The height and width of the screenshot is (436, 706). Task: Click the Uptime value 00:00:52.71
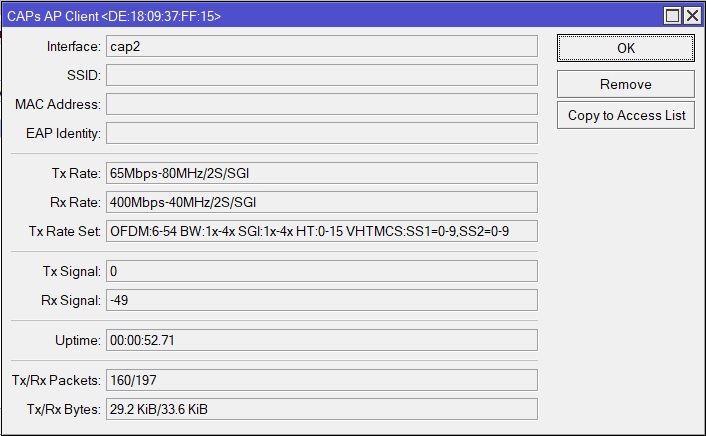[x=321, y=340]
